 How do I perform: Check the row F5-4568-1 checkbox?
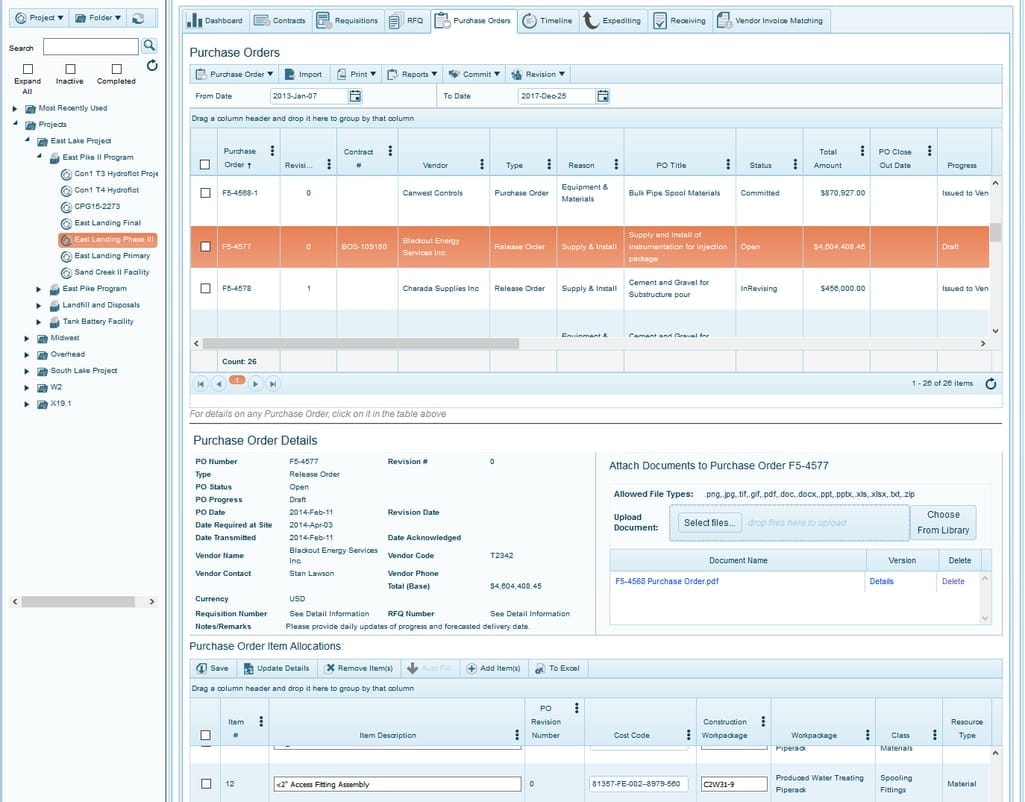[x=205, y=193]
